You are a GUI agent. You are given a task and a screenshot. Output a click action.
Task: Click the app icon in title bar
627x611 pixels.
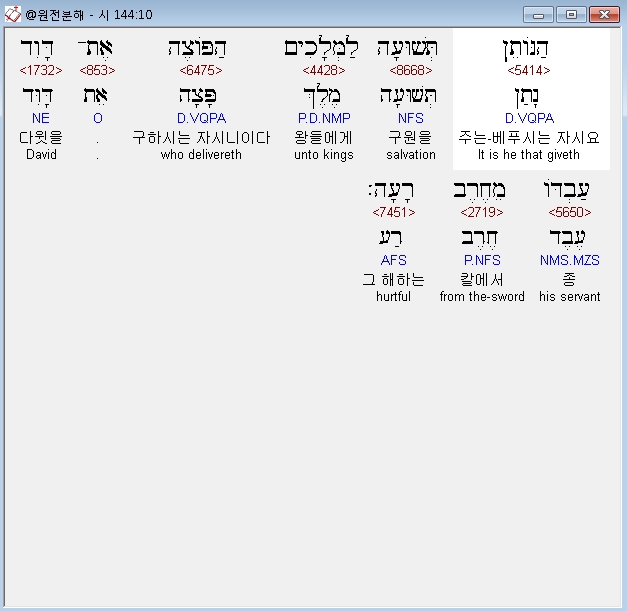(12, 14)
